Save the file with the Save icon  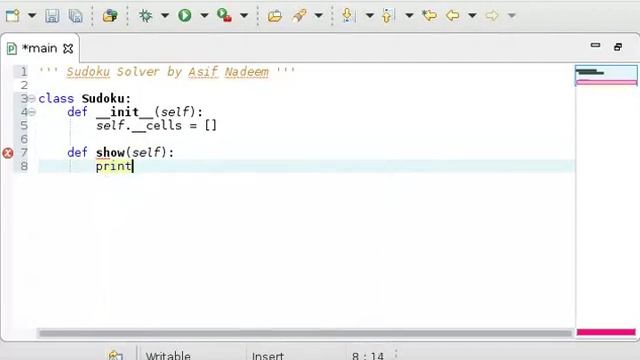pos(52,16)
